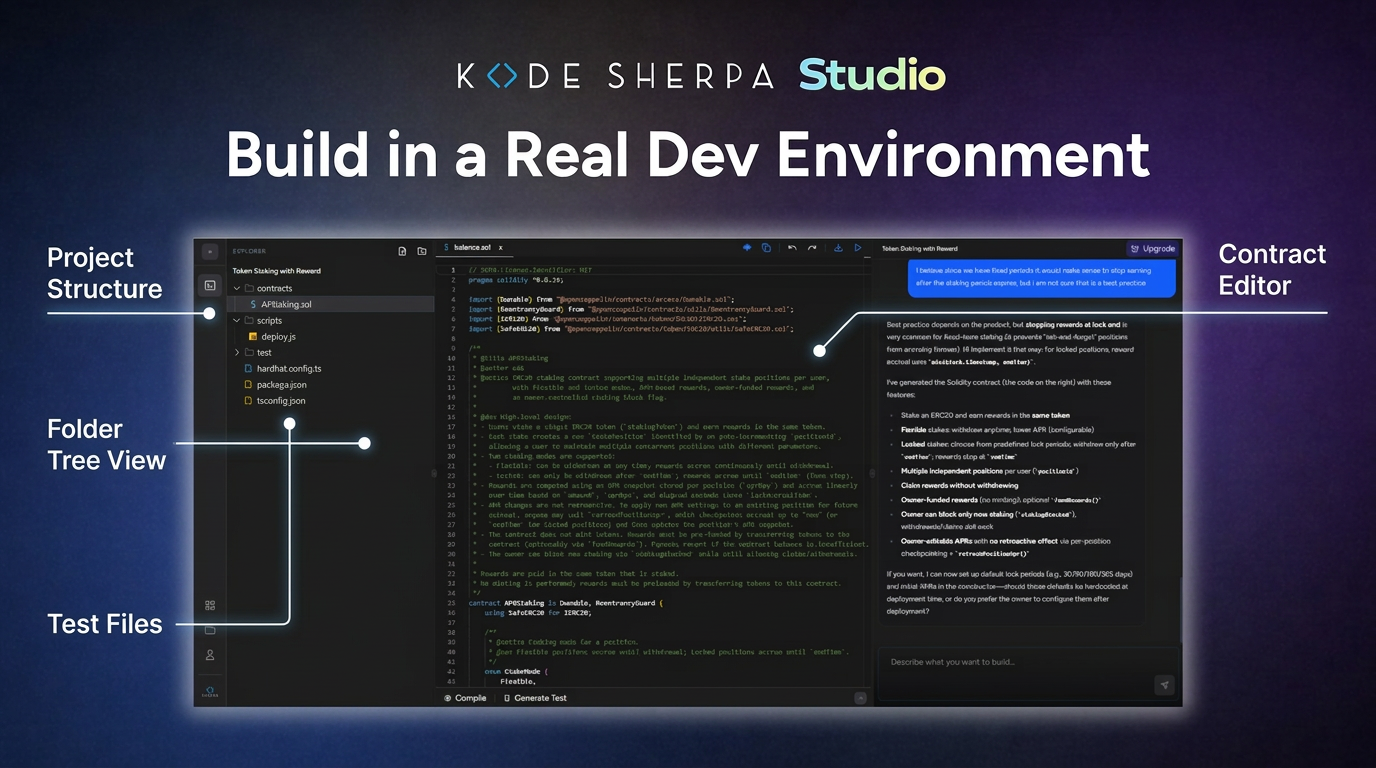Click the Upgrade button
The width and height of the screenshot is (1376, 768).
click(x=1152, y=248)
